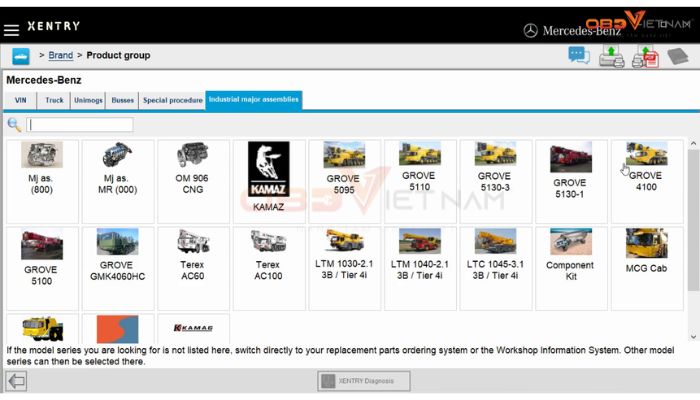Pick the GROVE 4100 crane
This screenshot has height=400, width=700.
tap(647, 181)
